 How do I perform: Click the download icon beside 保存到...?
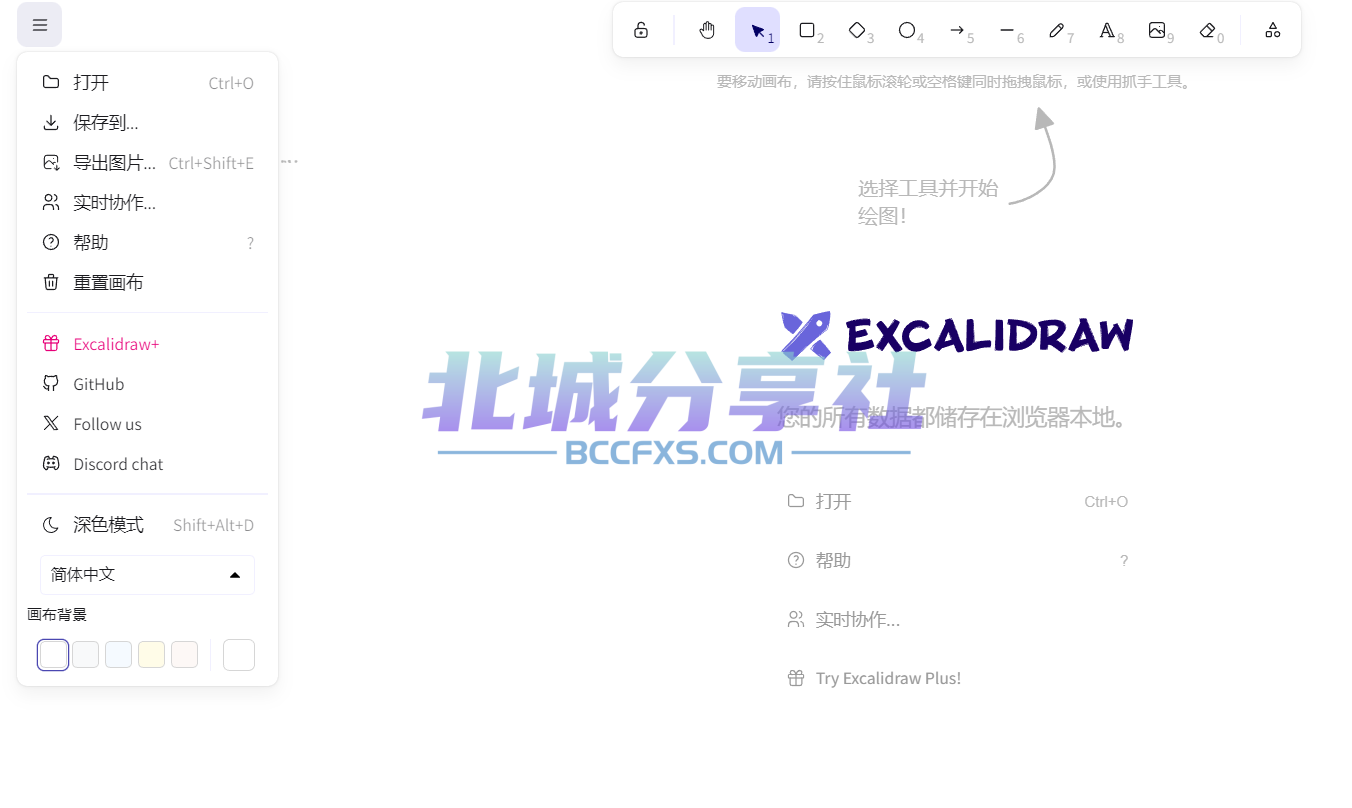[51, 122]
